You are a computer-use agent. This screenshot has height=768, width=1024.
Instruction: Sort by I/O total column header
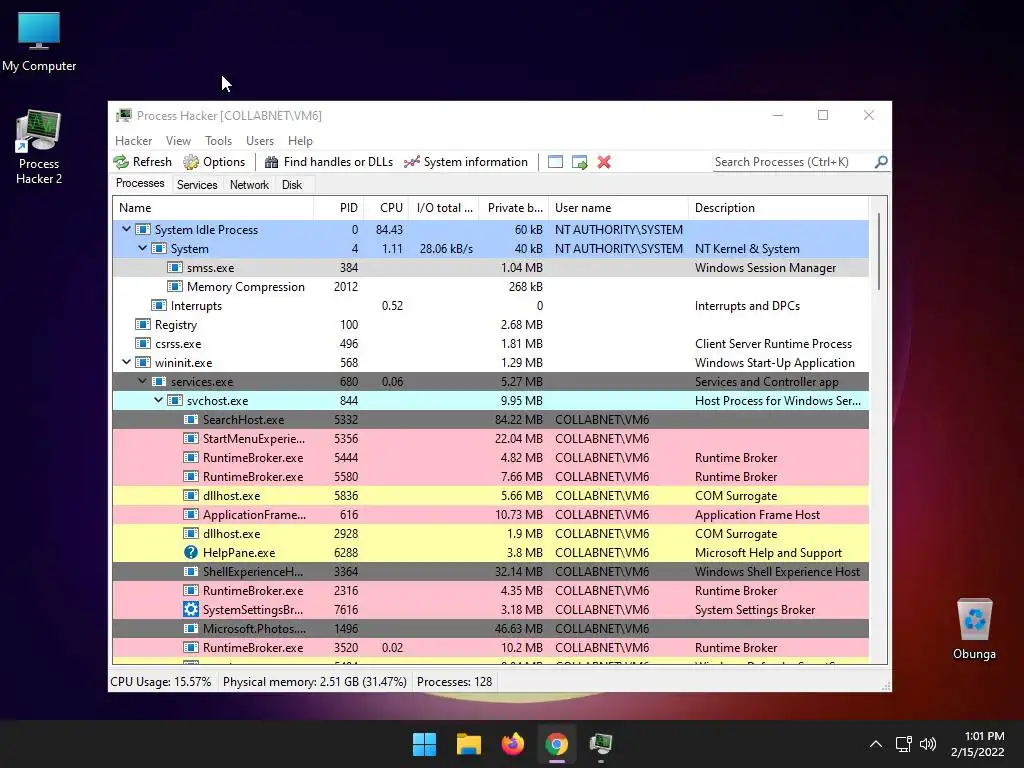pyautogui.click(x=444, y=208)
